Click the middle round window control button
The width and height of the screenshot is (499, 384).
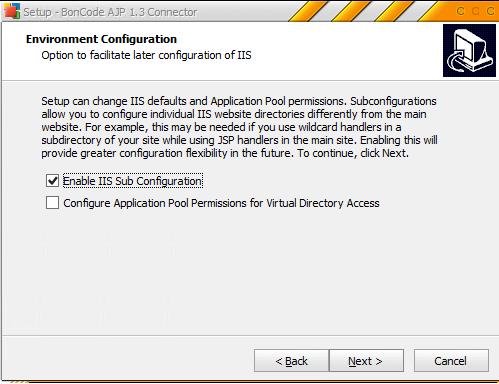476,11
